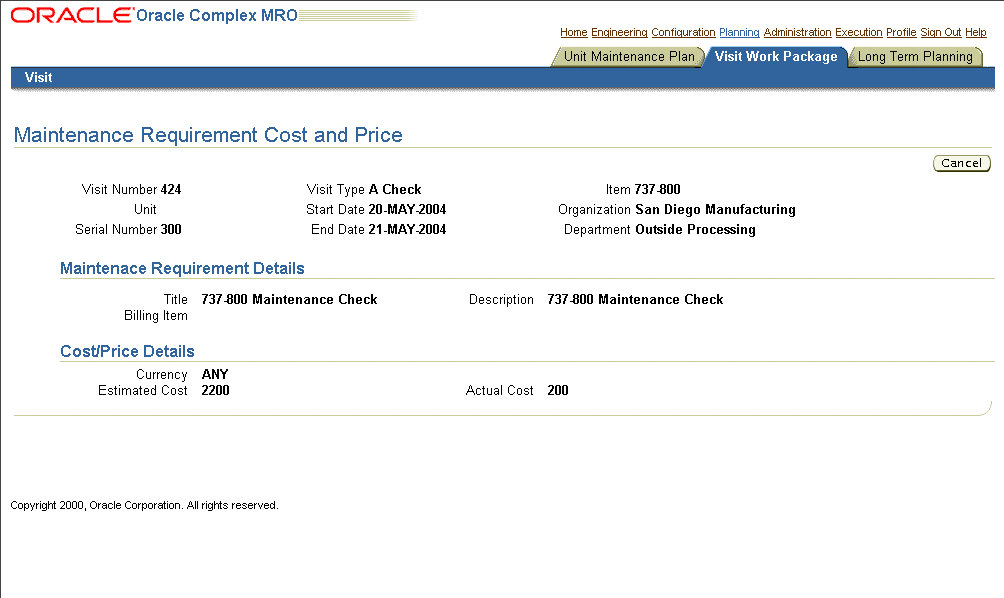This screenshot has width=1004, height=598.
Task: Click Sign Out
Action: [x=941, y=32]
